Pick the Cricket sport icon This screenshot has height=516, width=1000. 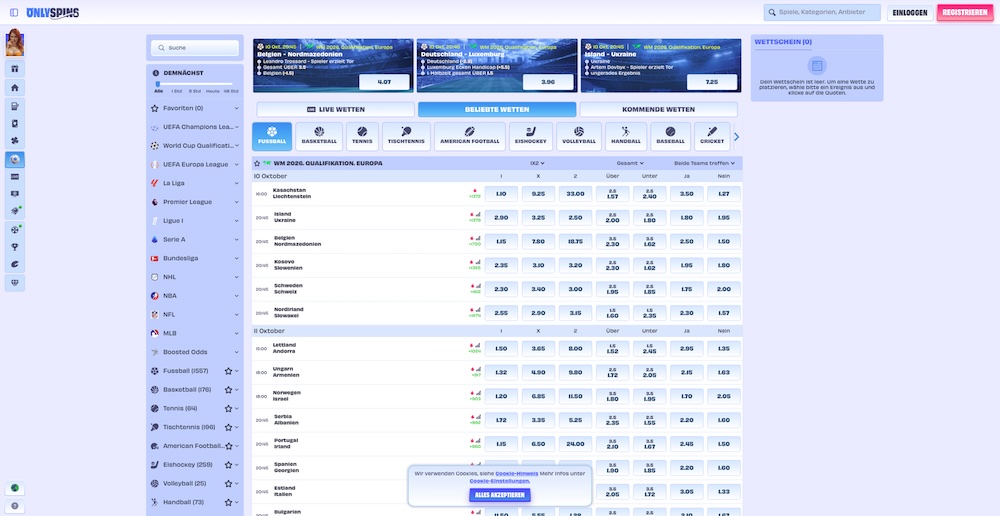tap(712, 136)
